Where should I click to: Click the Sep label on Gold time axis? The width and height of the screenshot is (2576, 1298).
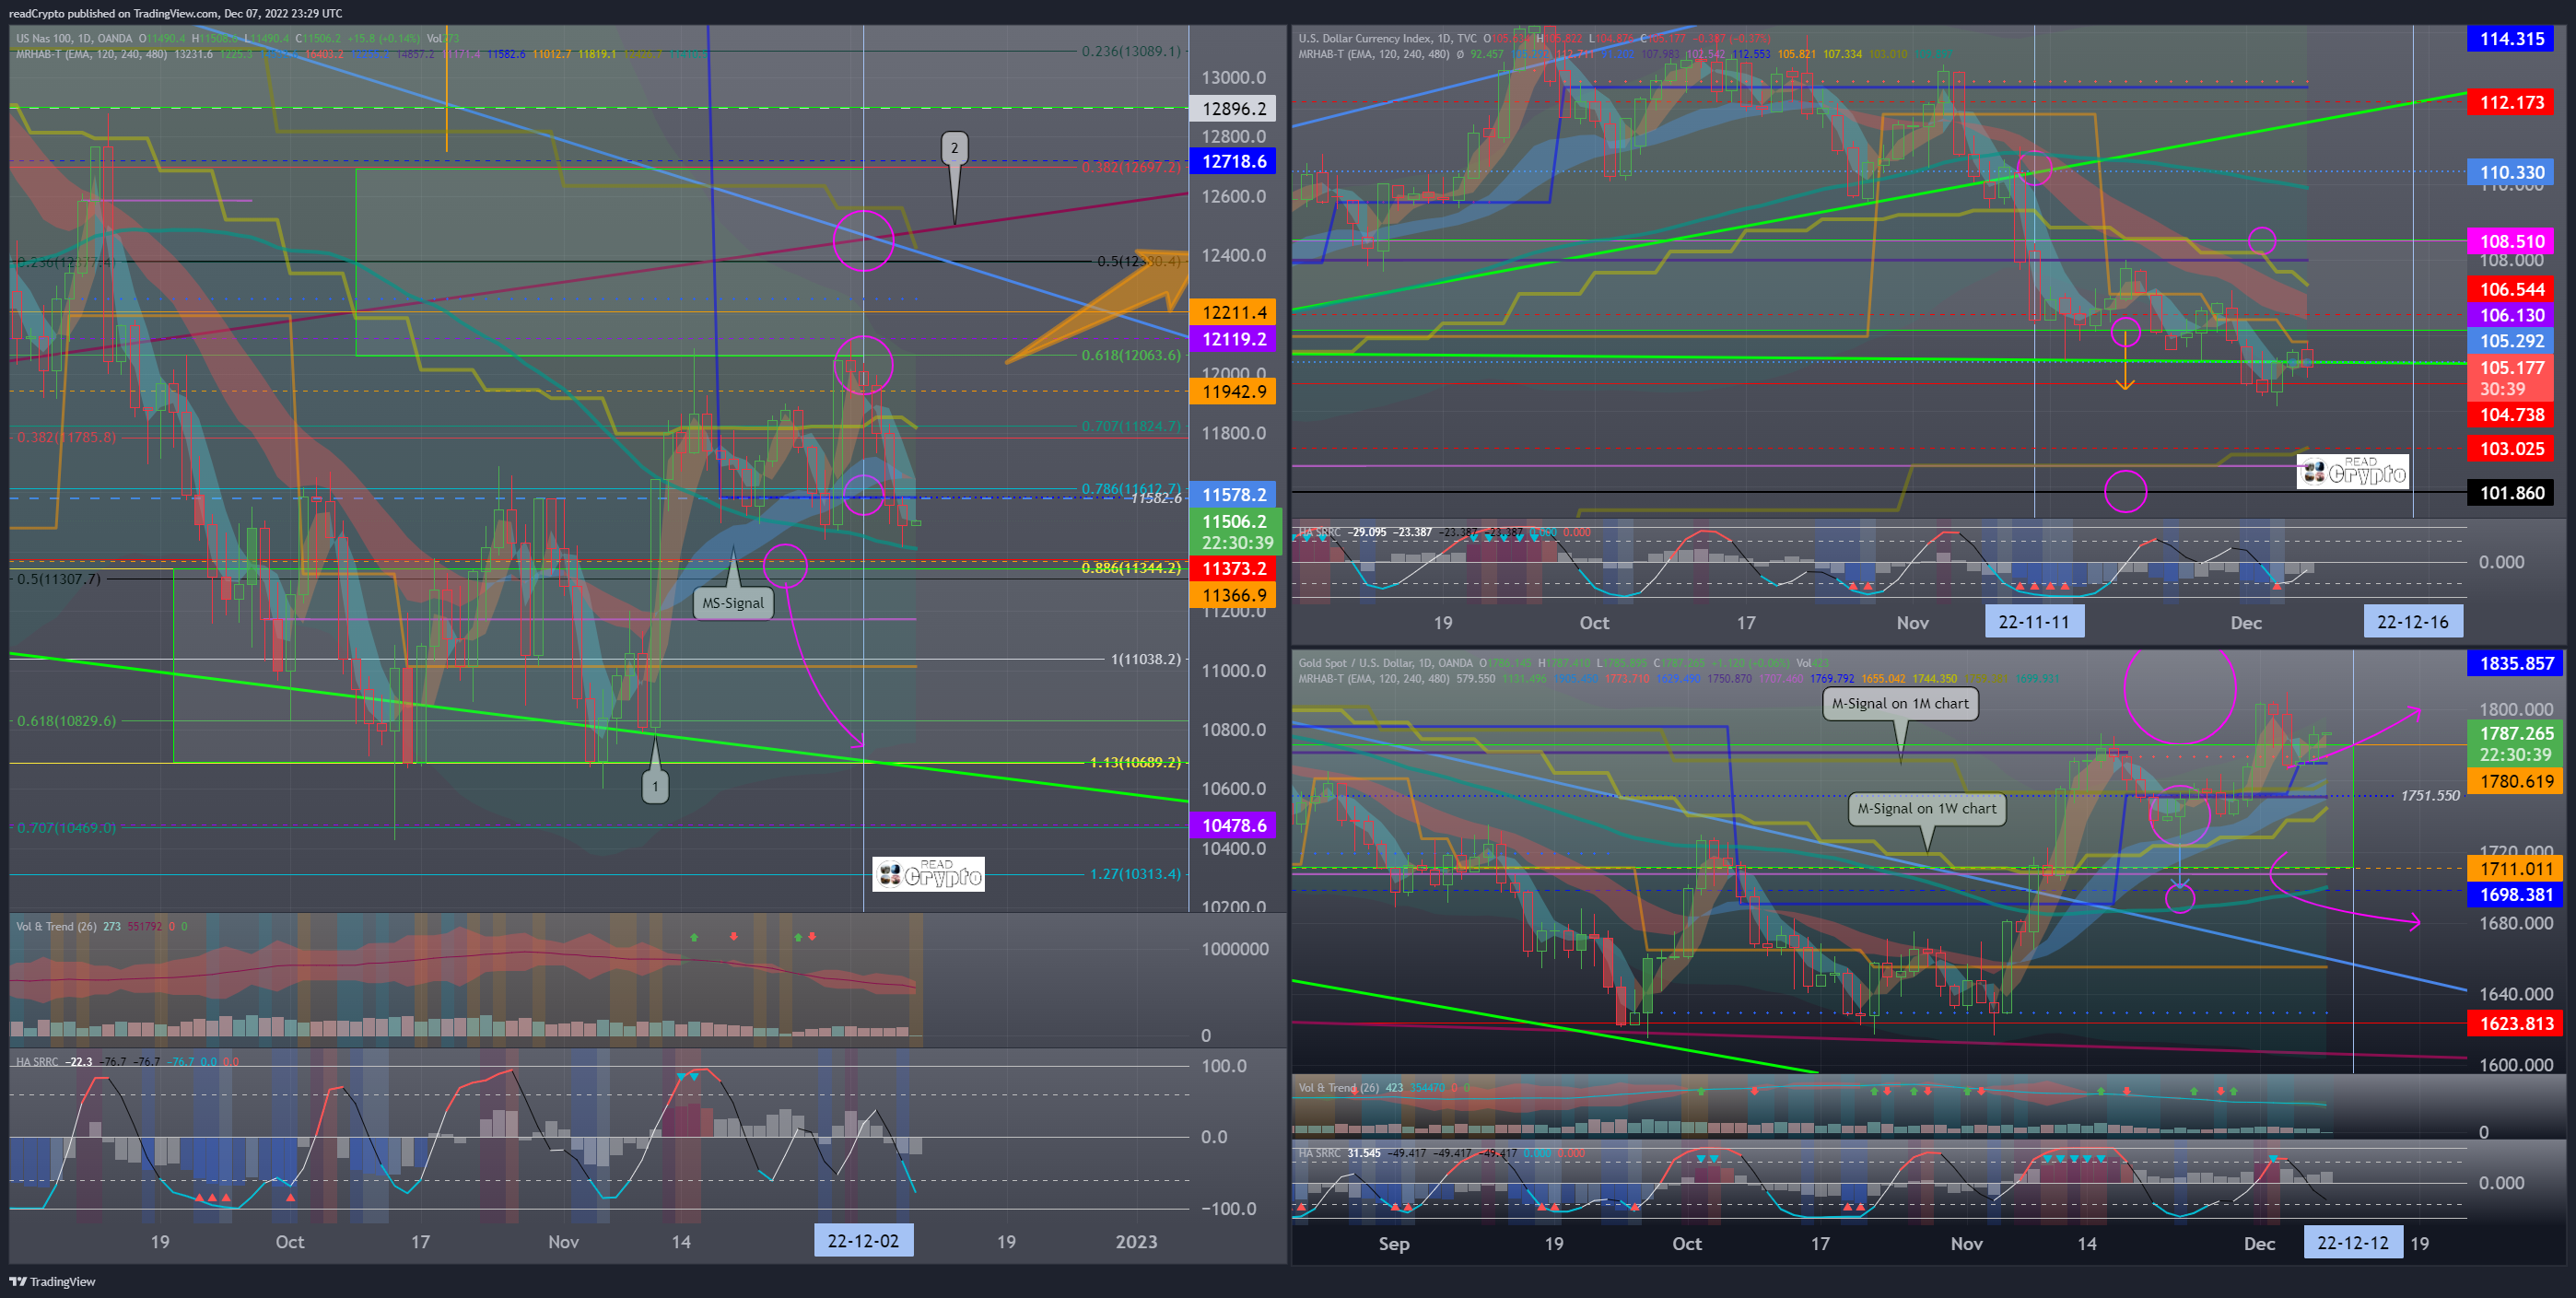[1393, 1244]
